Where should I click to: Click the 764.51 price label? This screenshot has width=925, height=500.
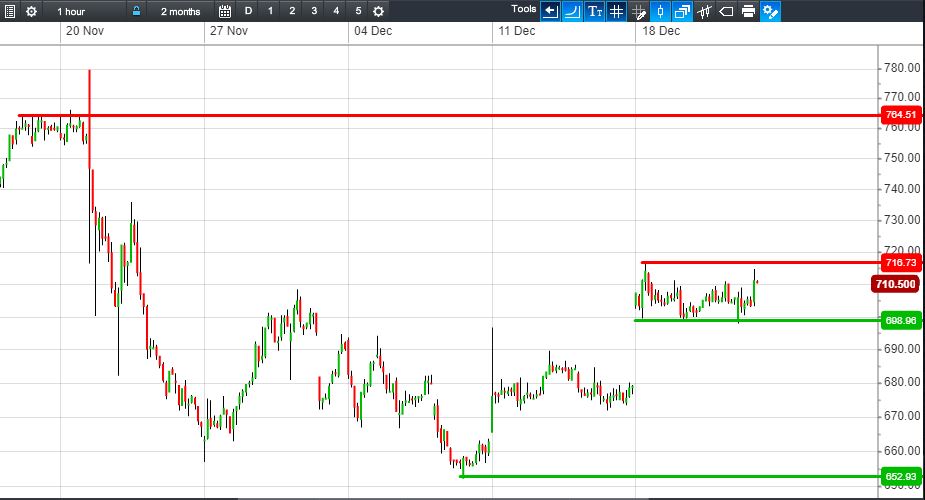tap(901, 114)
